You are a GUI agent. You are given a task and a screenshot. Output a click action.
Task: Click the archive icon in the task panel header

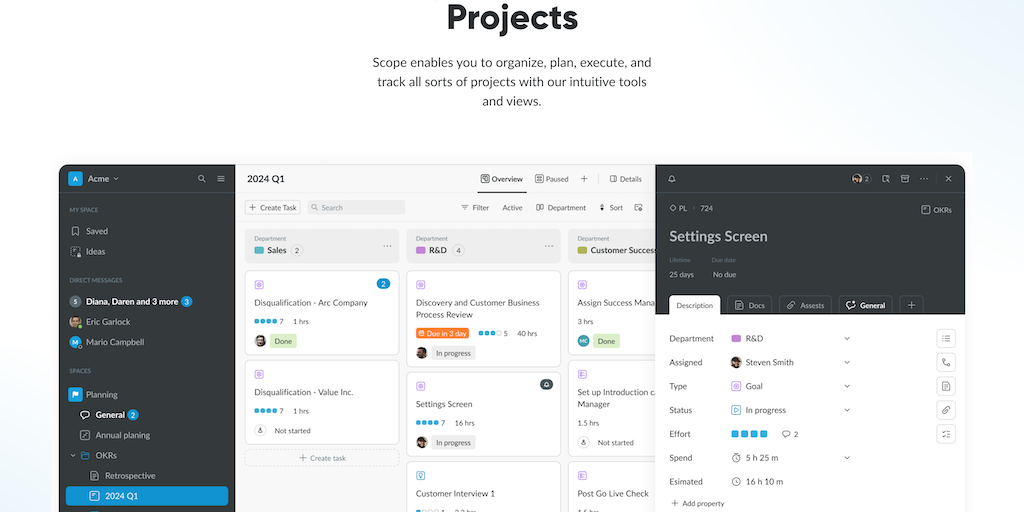pyautogui.click(x=905, y=179)
